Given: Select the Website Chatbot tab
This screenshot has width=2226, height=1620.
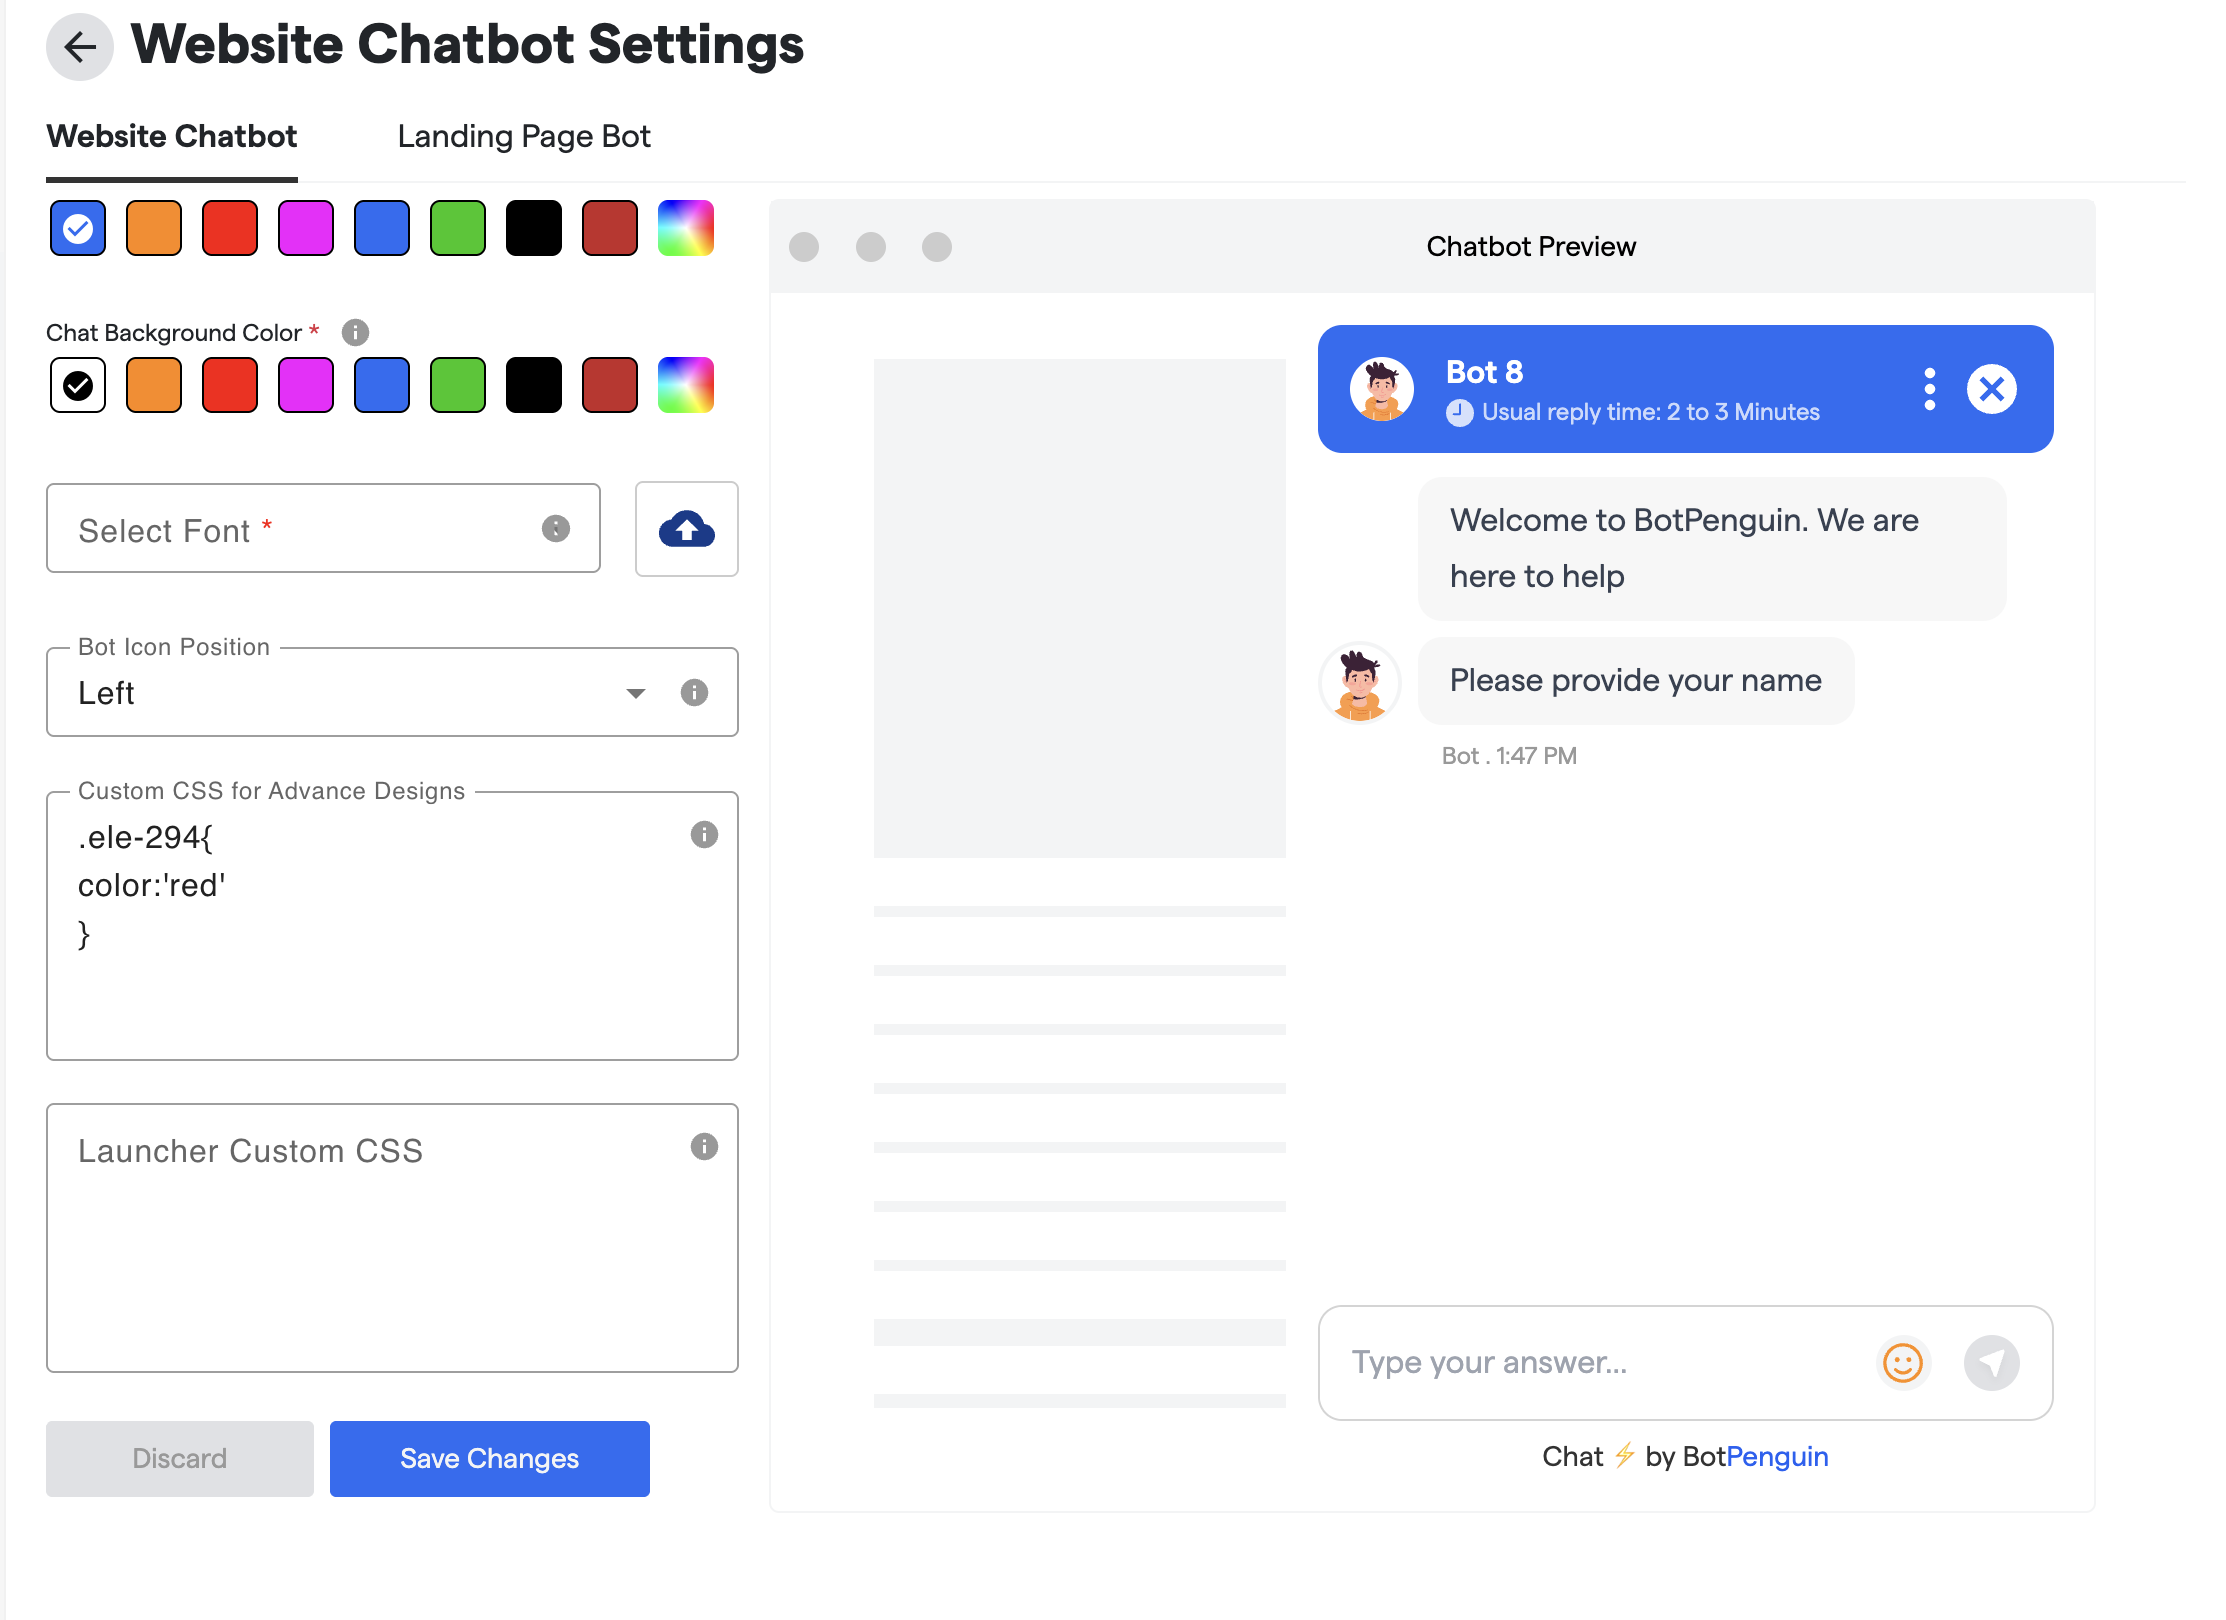Looking at the screenshot, I should [x=172, y=136].
